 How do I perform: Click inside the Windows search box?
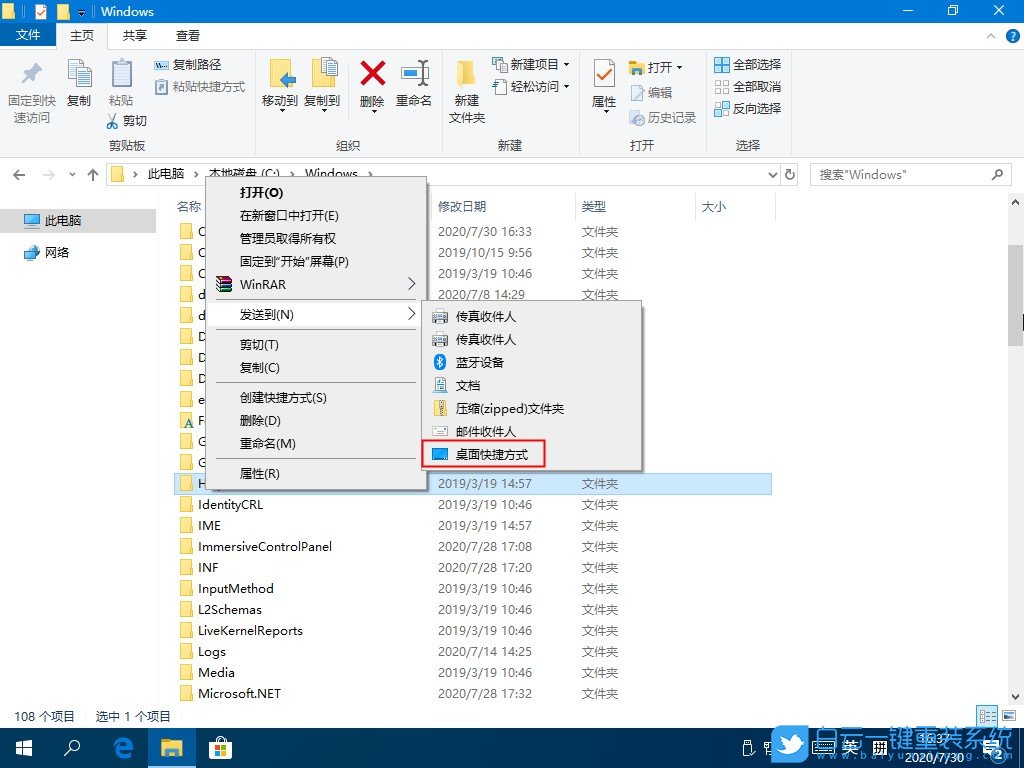pos(900,174)
